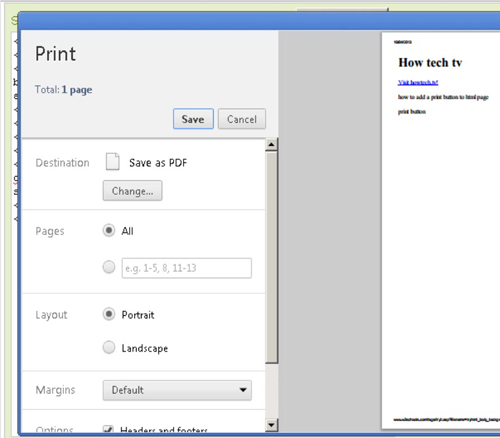The width and height of the screenshot is (500, 438).
Task: Click the Destination label
Action: click(x=62, y=163)
